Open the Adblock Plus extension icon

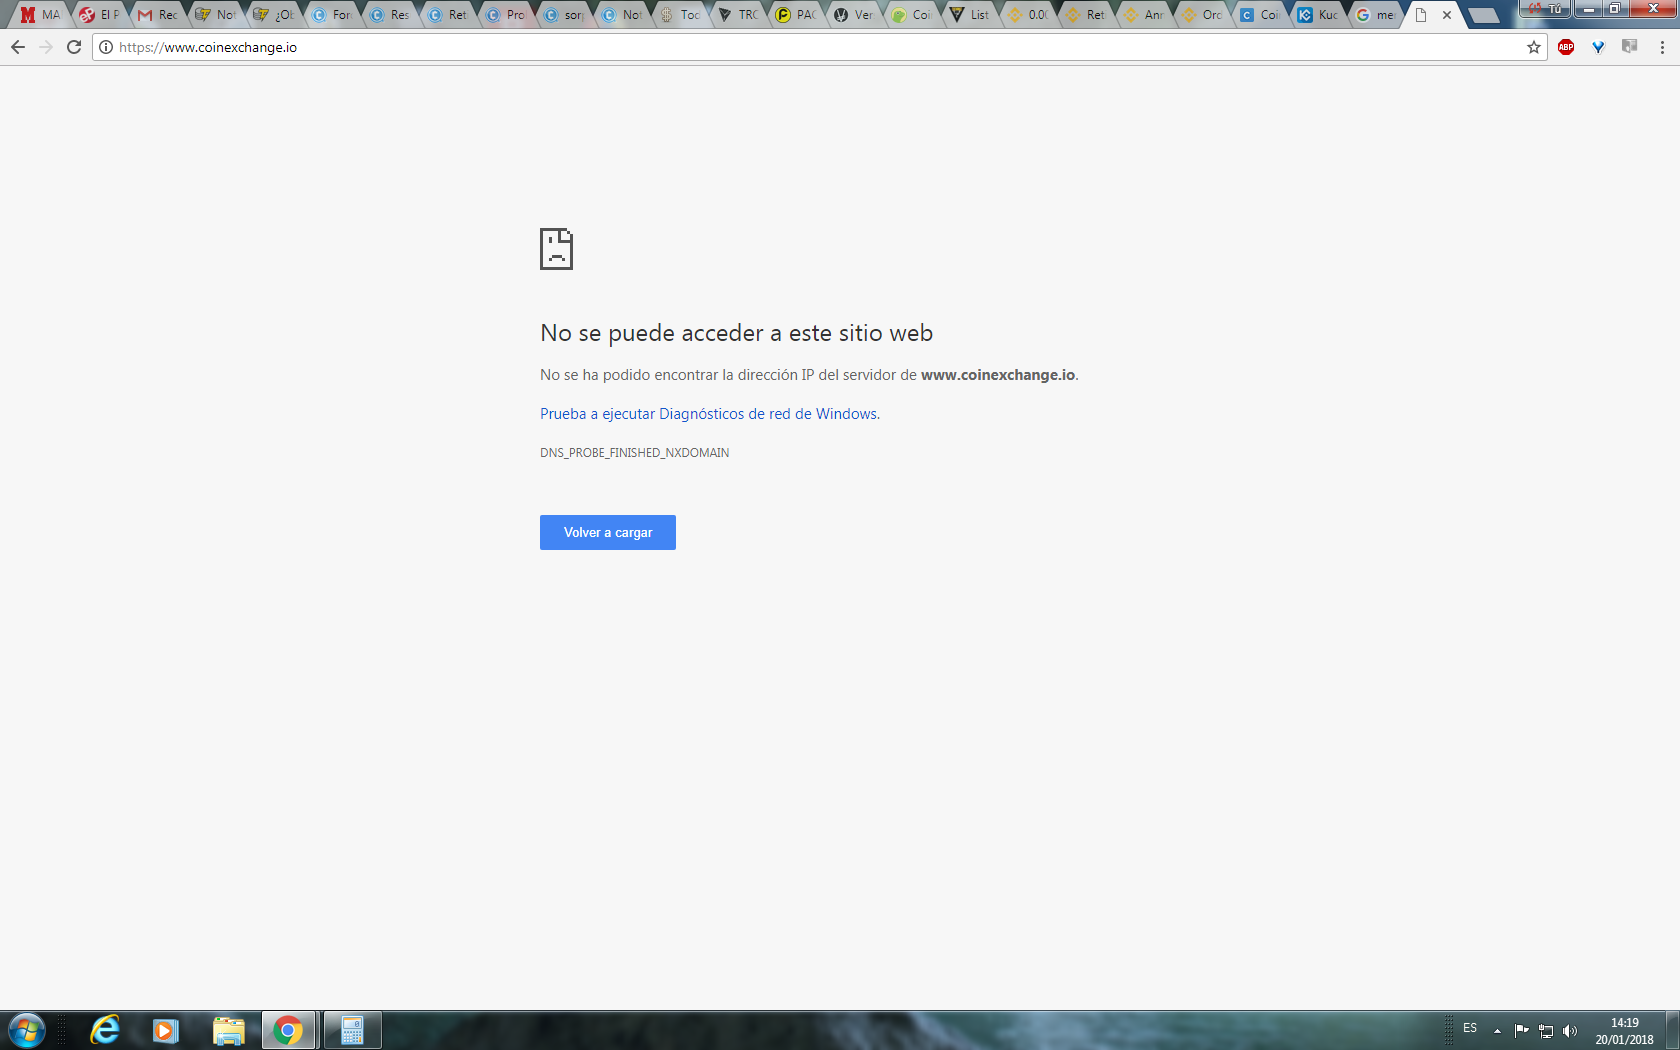(1566, 47)
